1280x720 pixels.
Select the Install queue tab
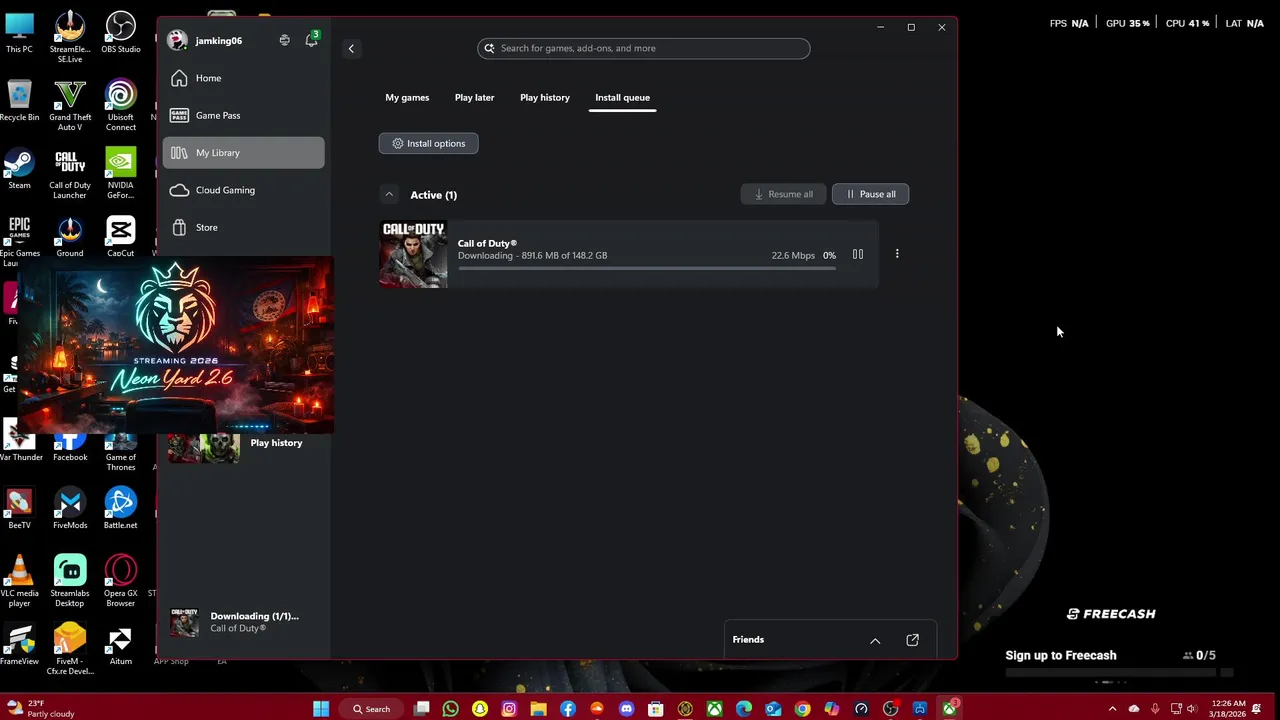pyautogui.click(x=622, y=97)
